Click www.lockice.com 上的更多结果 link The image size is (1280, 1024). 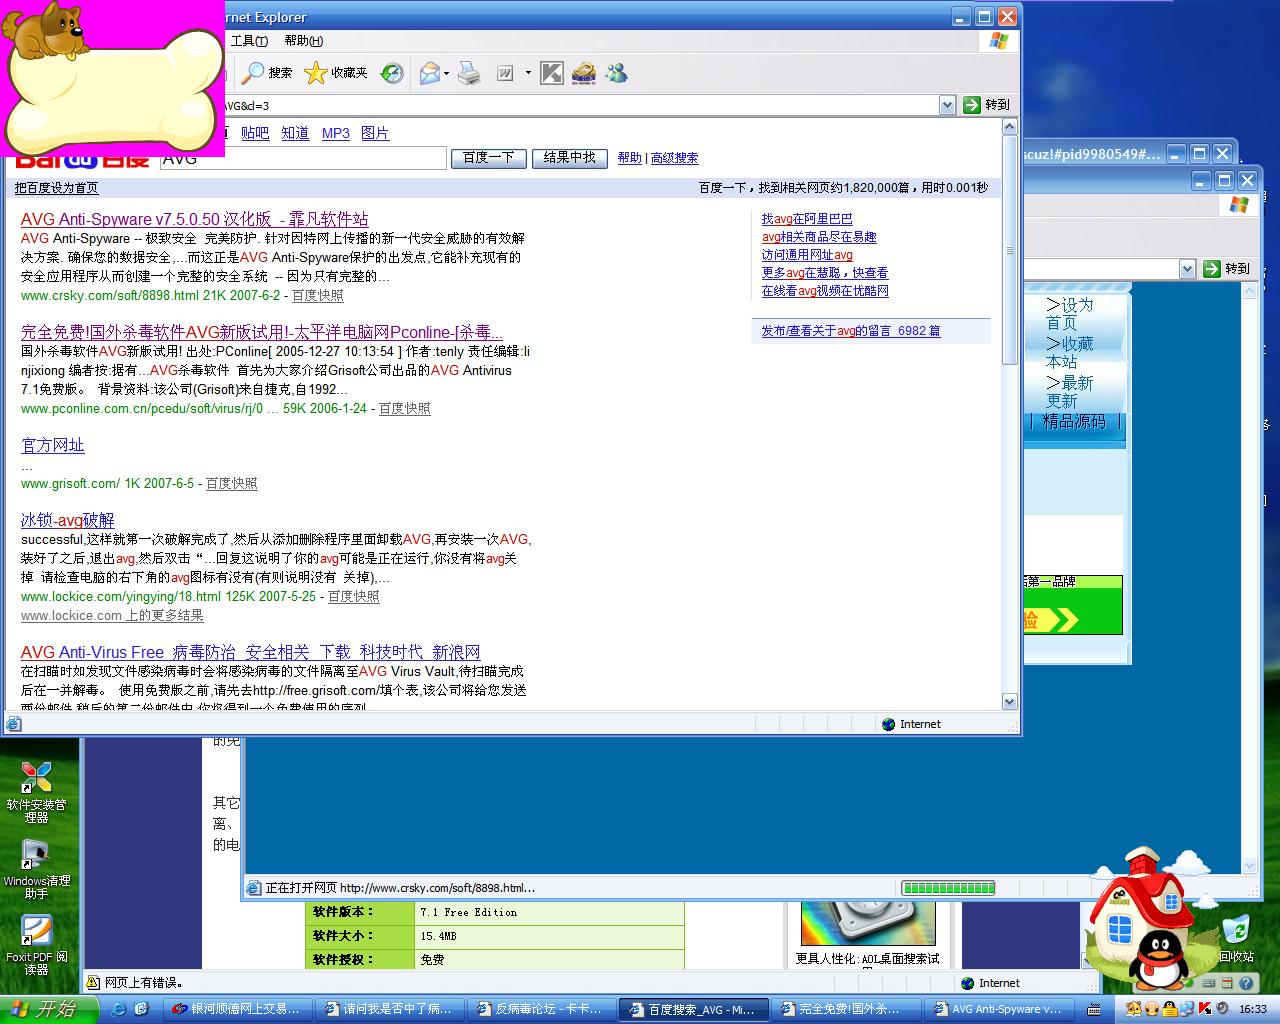click(x=112, y=616)
